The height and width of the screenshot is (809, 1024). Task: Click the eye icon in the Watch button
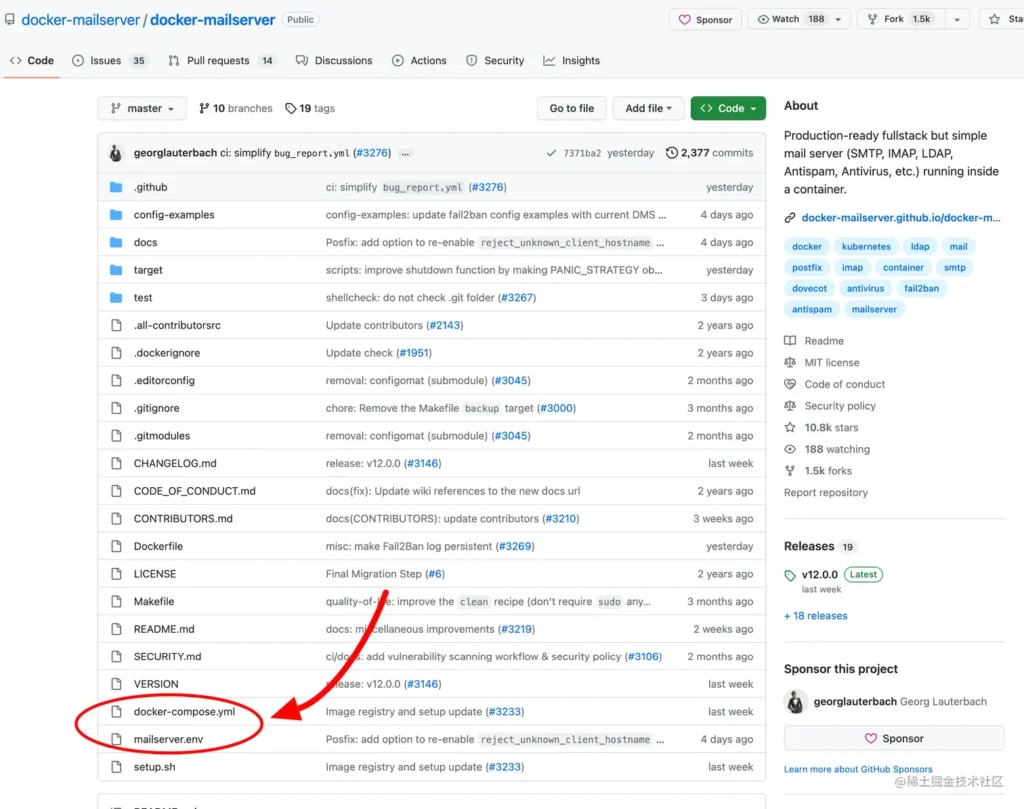763,20
